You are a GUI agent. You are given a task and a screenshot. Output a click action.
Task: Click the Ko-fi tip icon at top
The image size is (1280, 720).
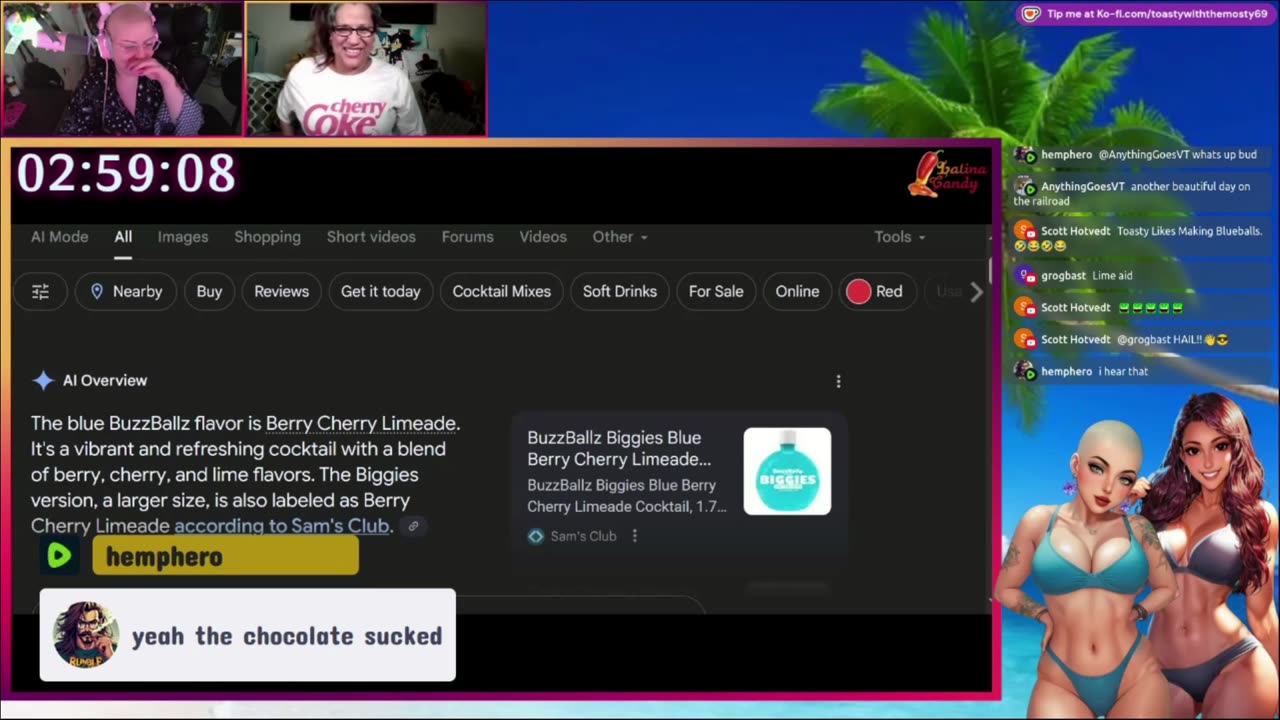coord(1031,14)
